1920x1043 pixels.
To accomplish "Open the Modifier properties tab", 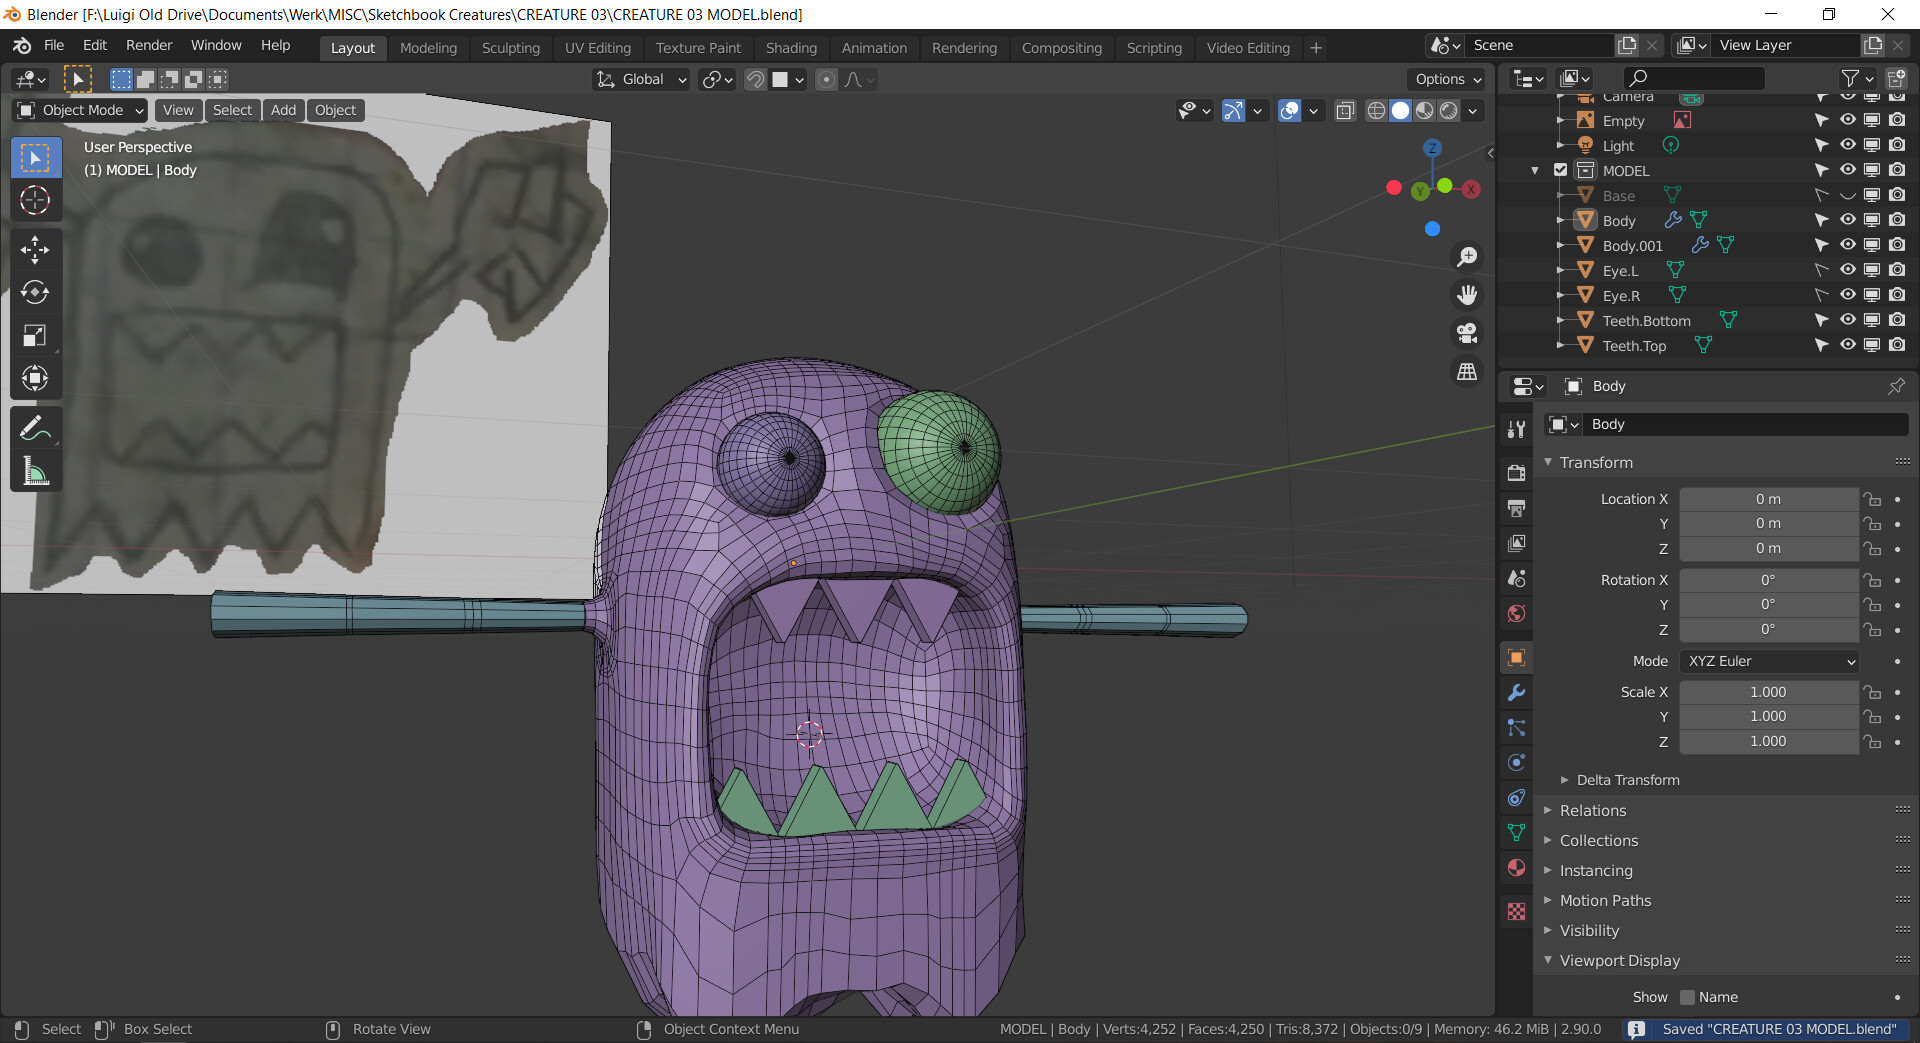I will tap(1516, 693).
